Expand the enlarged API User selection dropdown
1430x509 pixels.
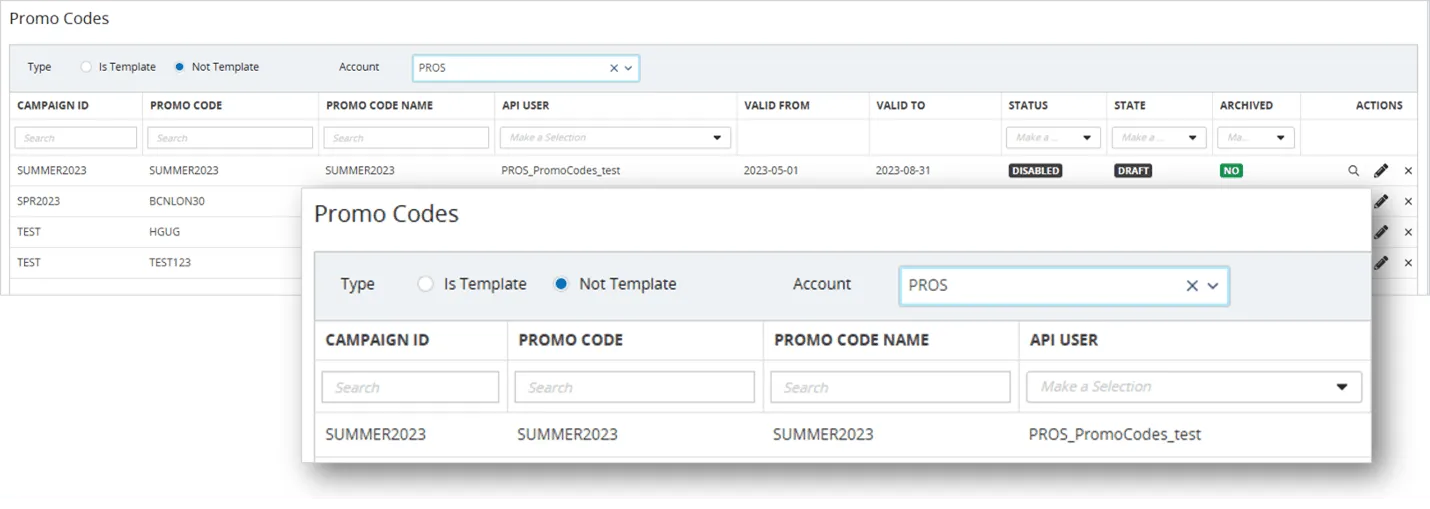coord(1193,387)
